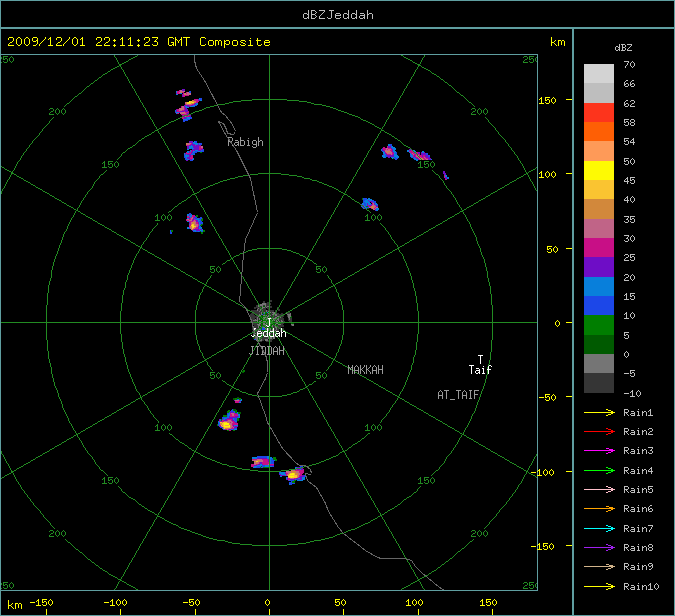Viewport: 675px width, 616px height.
Task: Click the green 5-10 dBZ color band
Action: tap(599, 325)
